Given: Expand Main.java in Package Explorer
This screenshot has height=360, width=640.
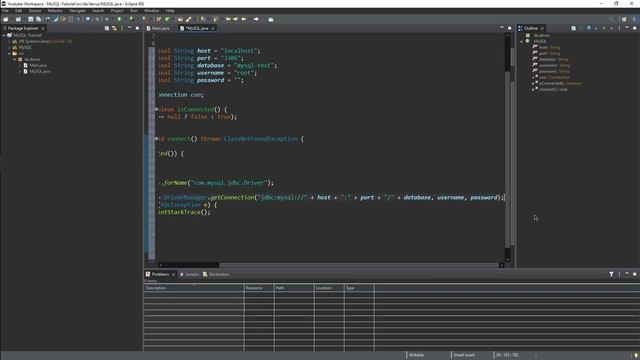Looking at the screenshot, I should point(20,65).
